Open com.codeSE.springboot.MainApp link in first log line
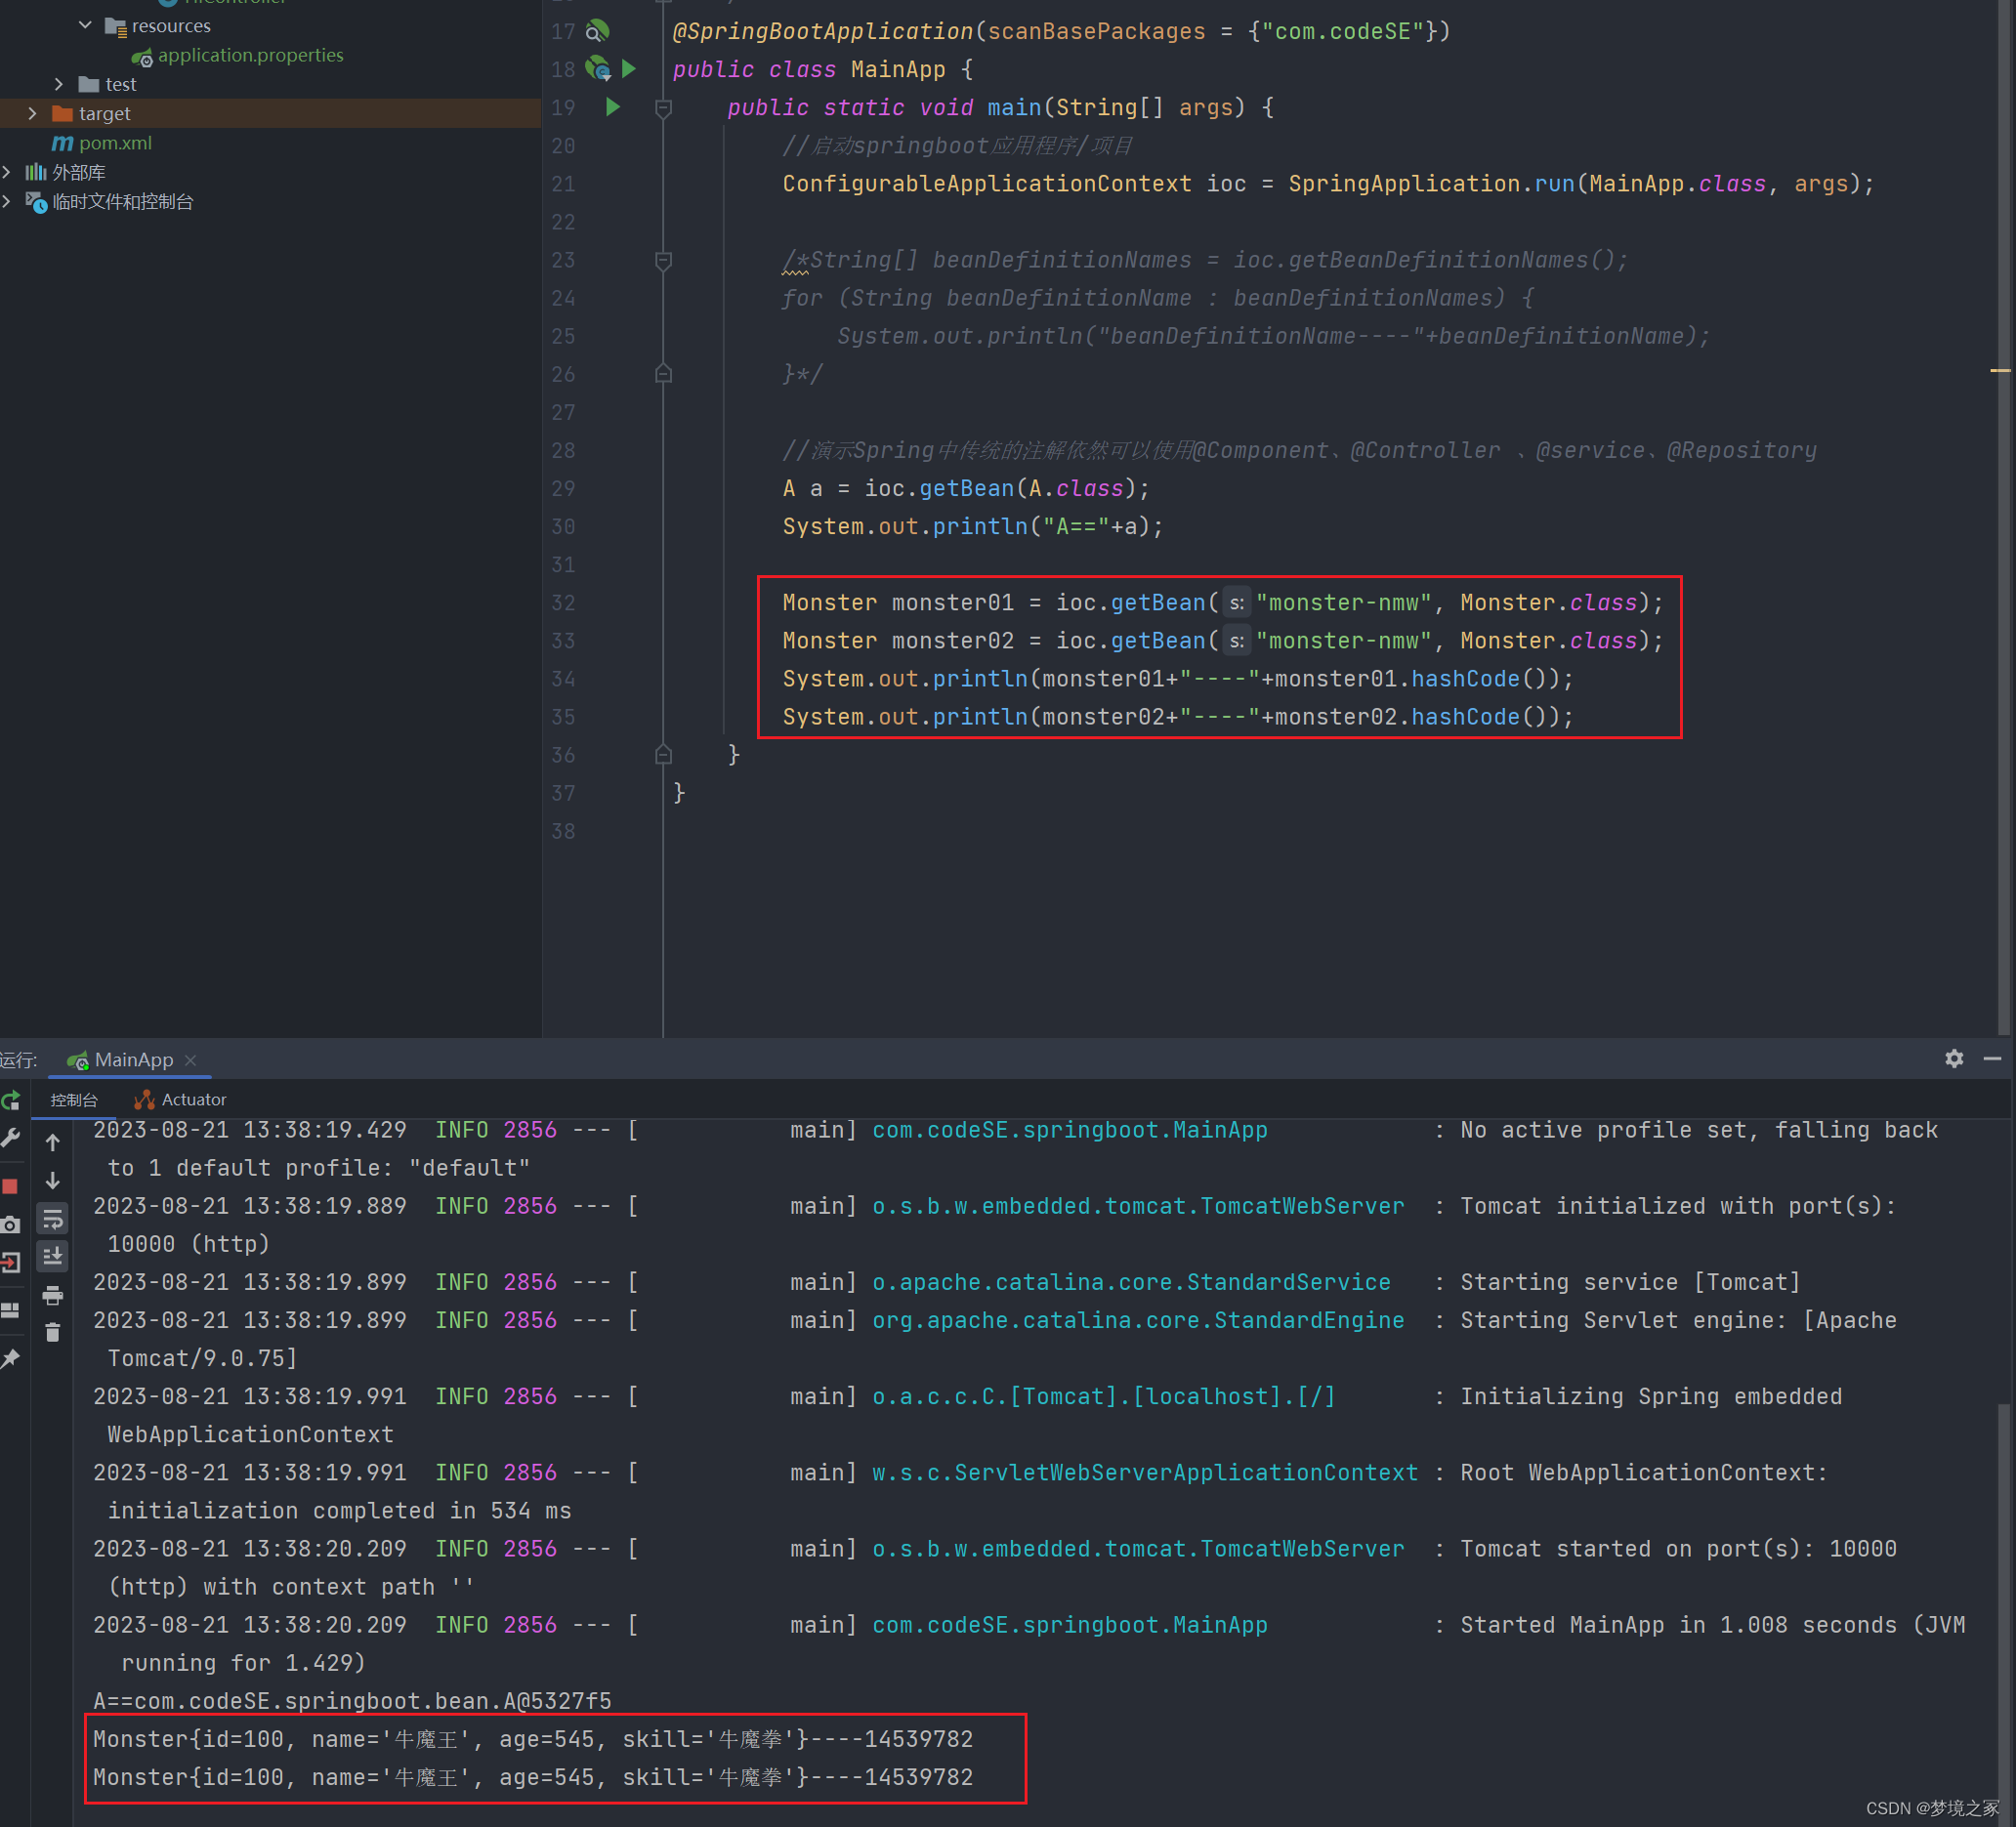The height and width of the screenshot is (1827, 2016). click(1069, 1130)
